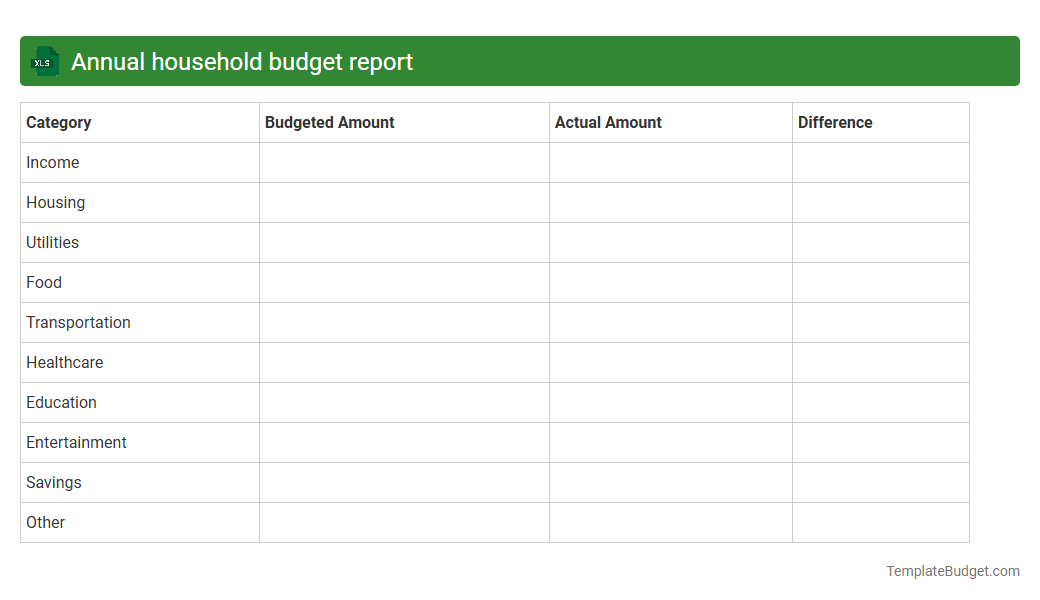Image resolution: width=1040 pixels, height=600 pixels.
Task: Click the Budgeted Amount cell for Income
Action: click(x=404, y=162)
